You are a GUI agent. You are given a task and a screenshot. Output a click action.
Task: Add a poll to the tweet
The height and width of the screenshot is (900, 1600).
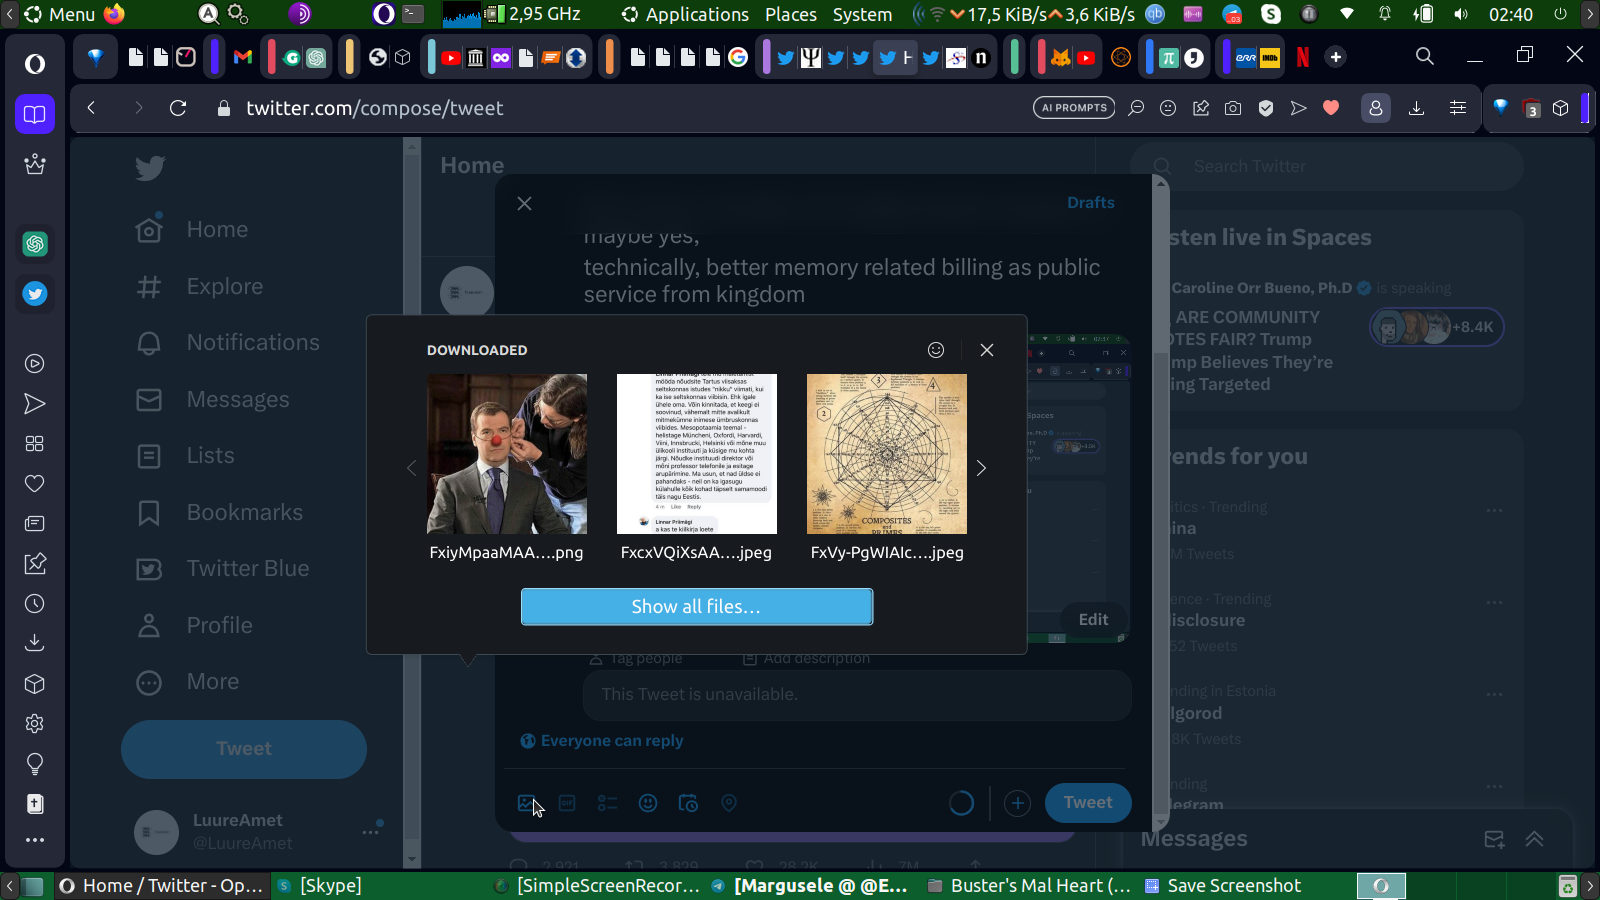click(607, 803)
